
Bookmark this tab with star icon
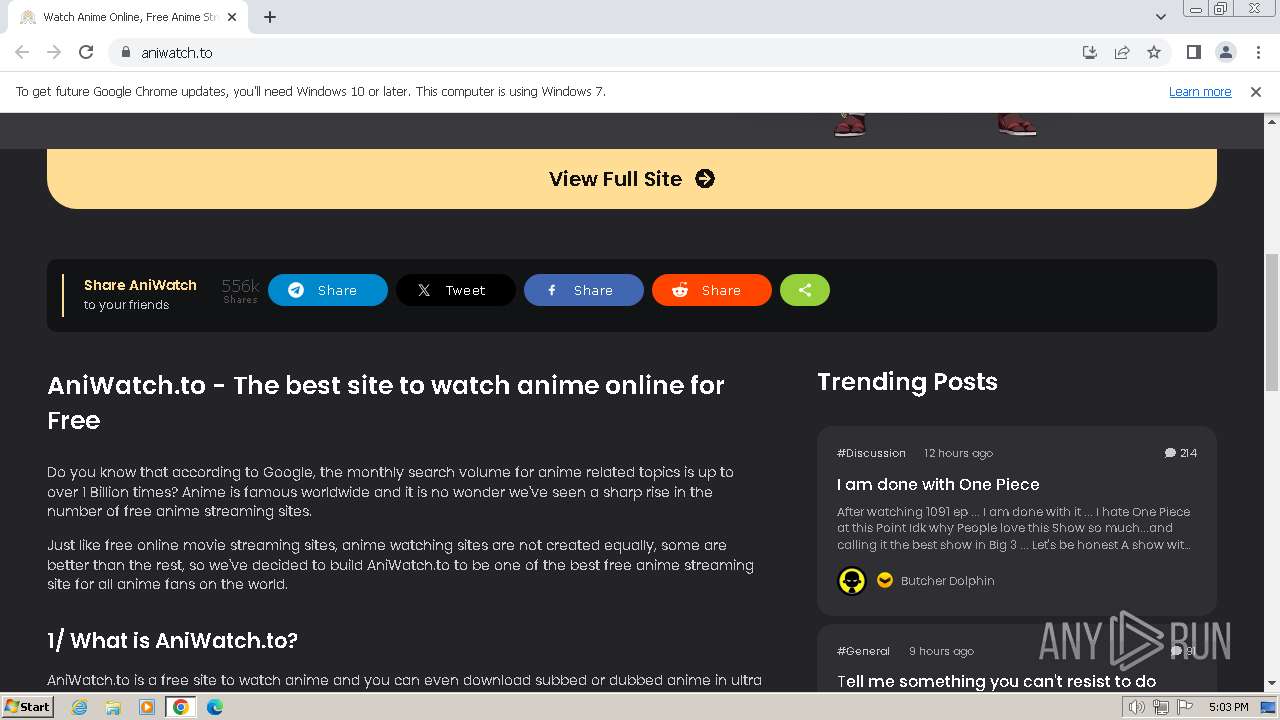pos(1154,52)
